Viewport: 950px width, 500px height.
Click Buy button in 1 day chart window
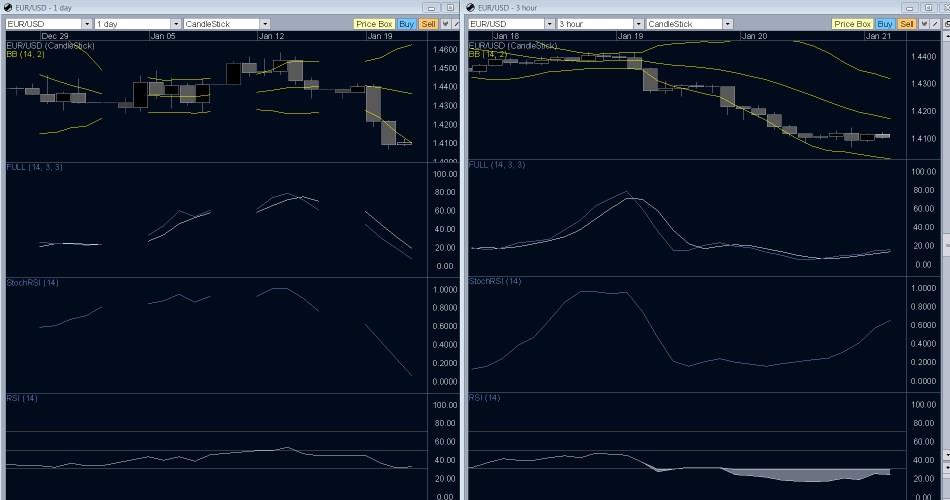(406, 24)
